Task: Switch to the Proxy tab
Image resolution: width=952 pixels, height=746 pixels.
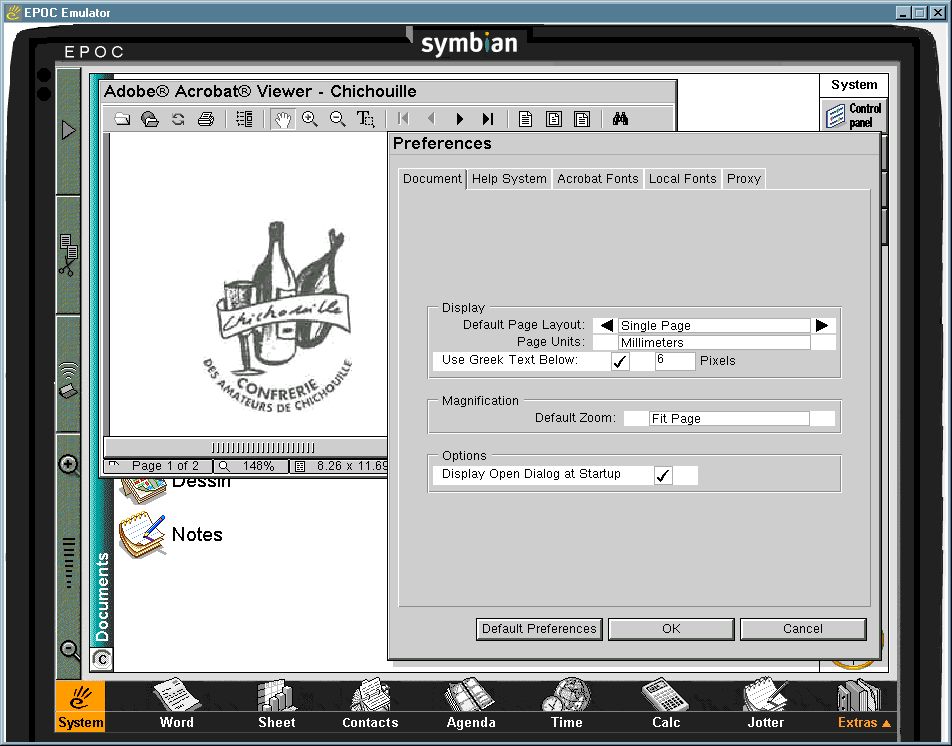Action: pos(744,178)
